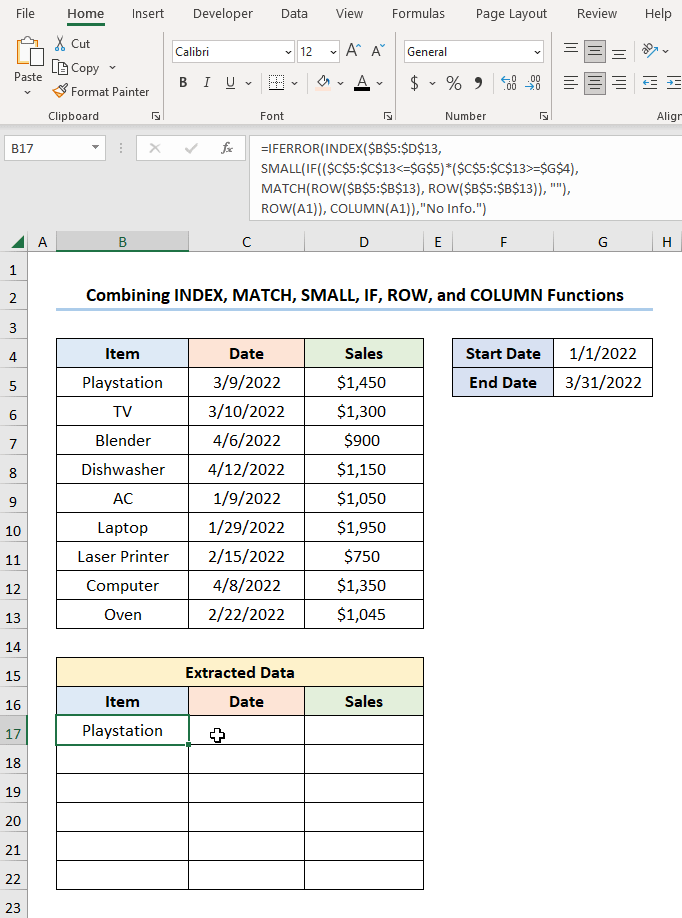This screenshot has width=682, height=918.
Task: Open the font size 12 dropdown
Action: click(333, 52)
